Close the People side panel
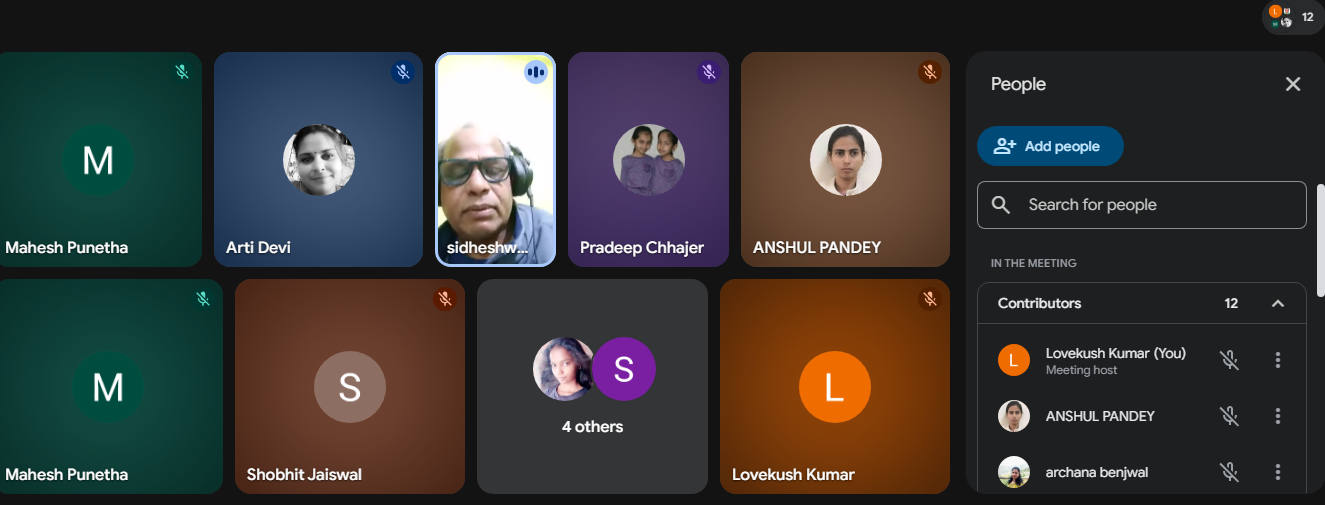 tap(1293, 84)
